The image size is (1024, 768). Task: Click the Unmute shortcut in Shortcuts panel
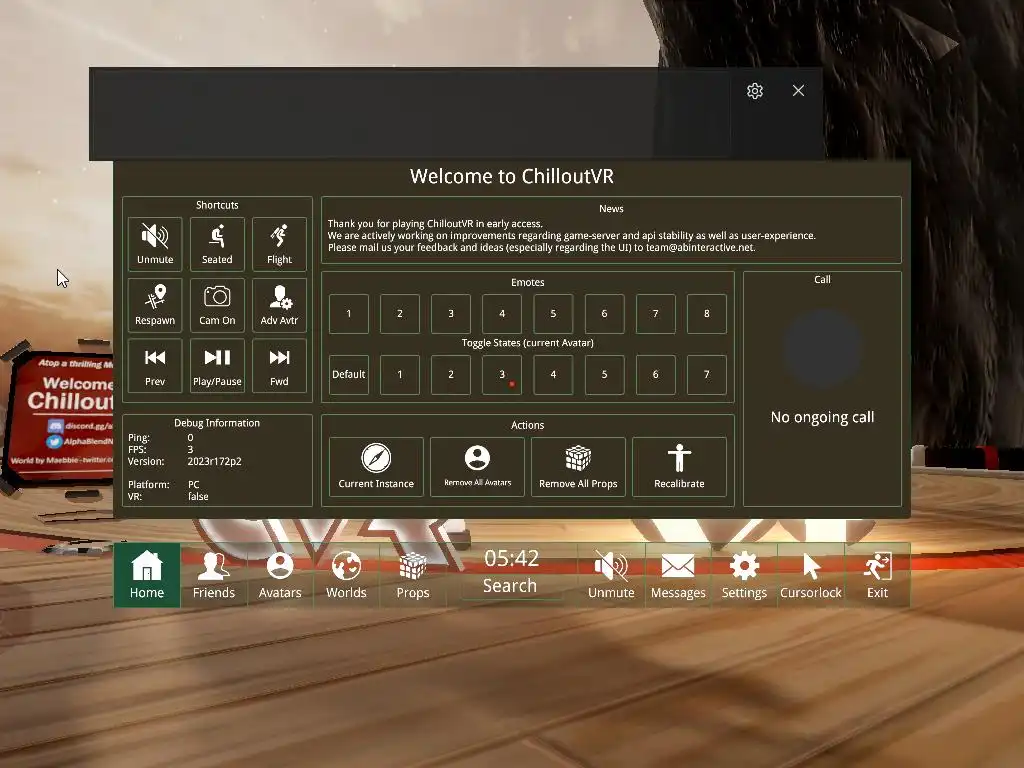(155, 244)
